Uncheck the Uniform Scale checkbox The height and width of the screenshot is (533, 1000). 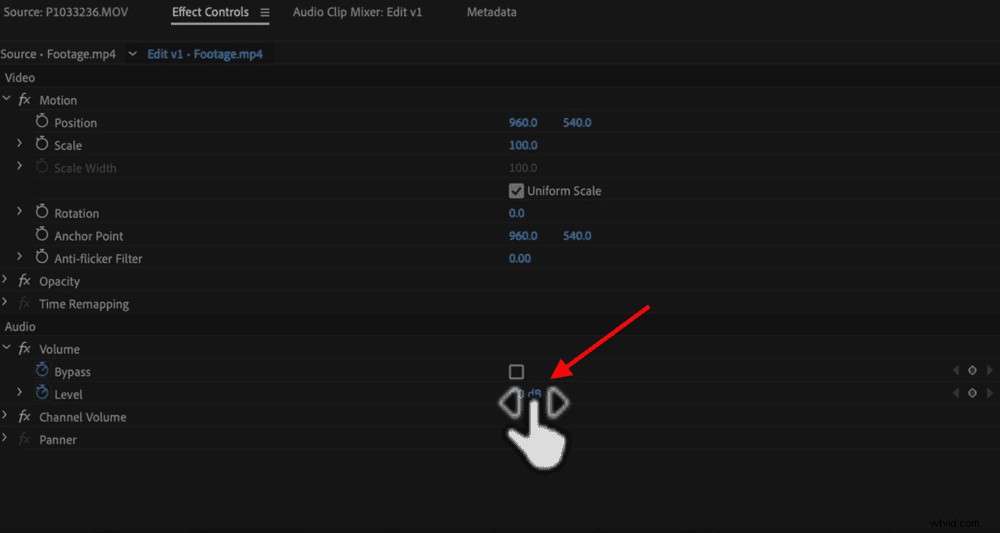(516, 191)
